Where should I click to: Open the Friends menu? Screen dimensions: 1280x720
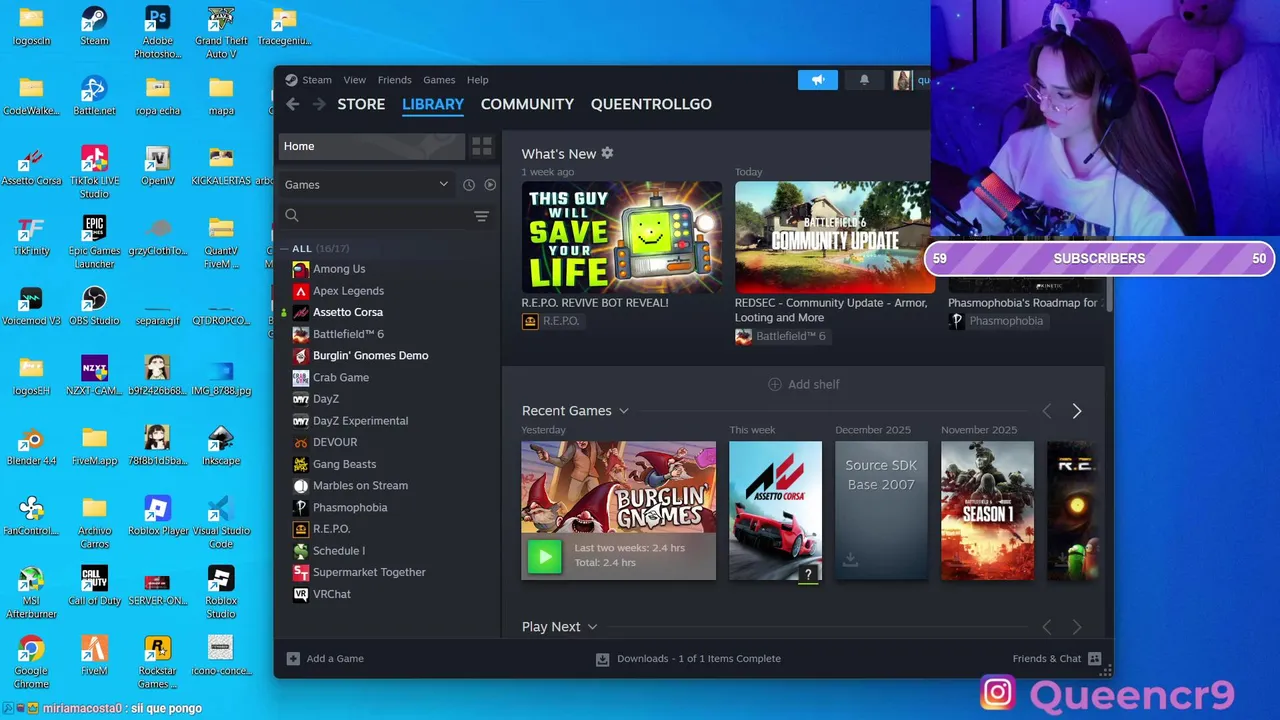coord(394,80)
